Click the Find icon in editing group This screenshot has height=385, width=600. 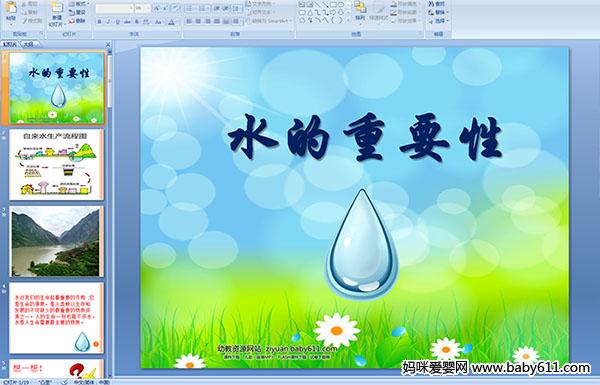(x=437, y=4)
